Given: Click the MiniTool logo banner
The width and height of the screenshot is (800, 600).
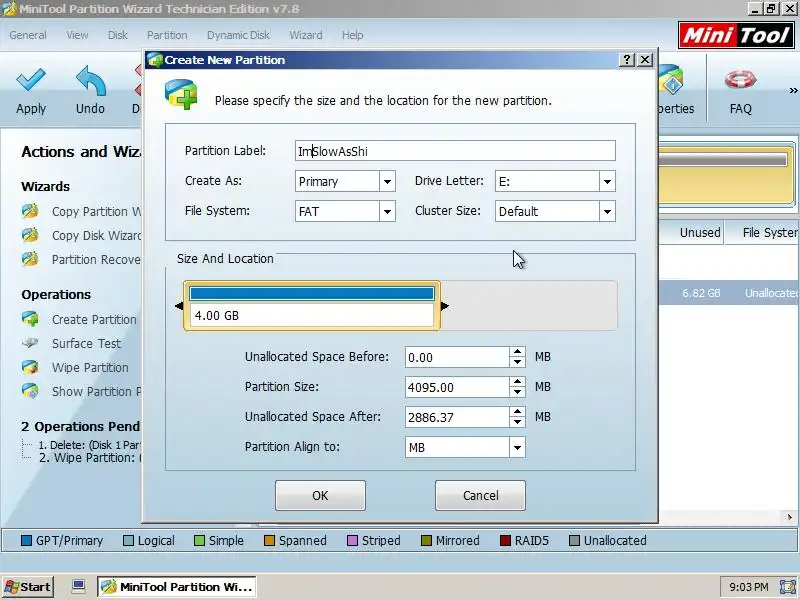Looking at the screenshot, I should tap(736, 35).
